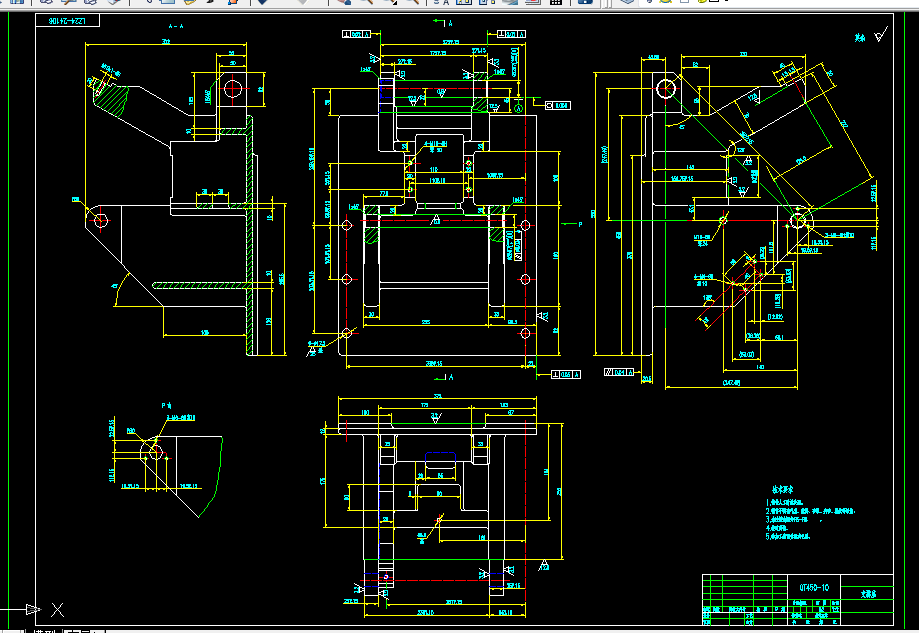Select the Zoom Out tool
Screen dimensions: 919x633
click(x=416, y=5)
